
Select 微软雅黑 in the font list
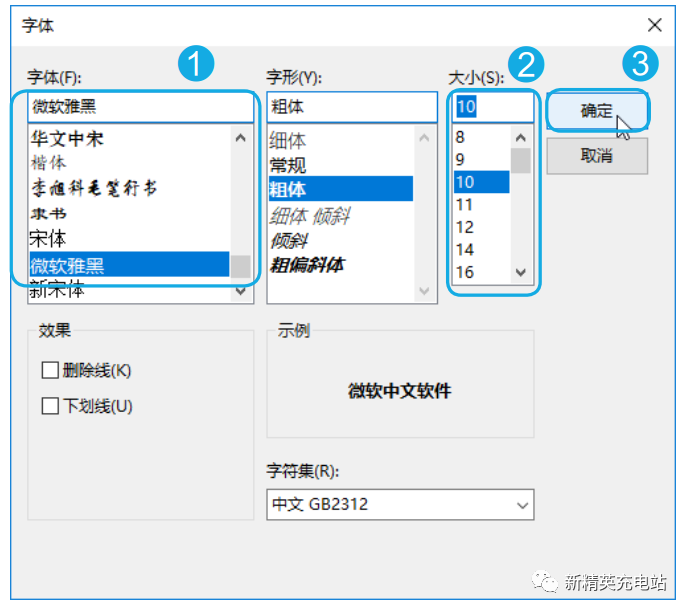(129, 265)
